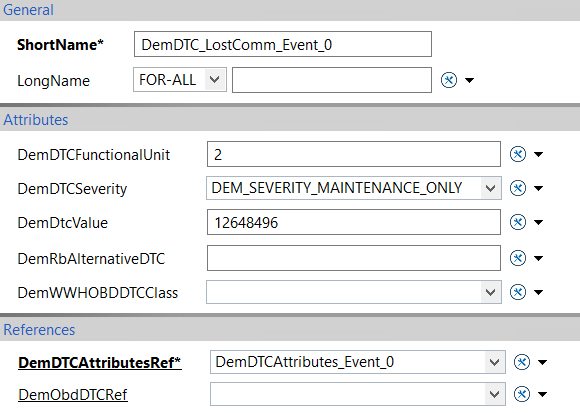Select the DemDTCFunctionalUnit value field

click(x=354, y=154)
